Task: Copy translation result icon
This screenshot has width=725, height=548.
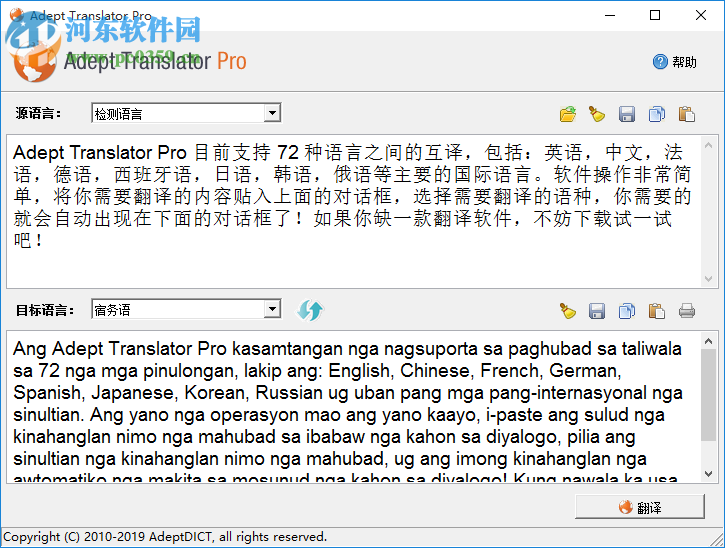Action: (627, 311)
